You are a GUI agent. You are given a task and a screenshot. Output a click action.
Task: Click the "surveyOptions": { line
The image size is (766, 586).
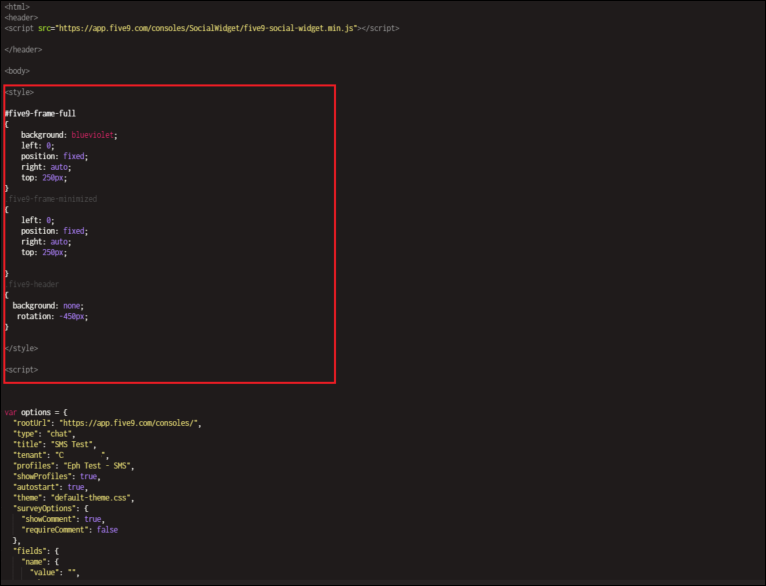pyautogui.click(x=50, y=509)
